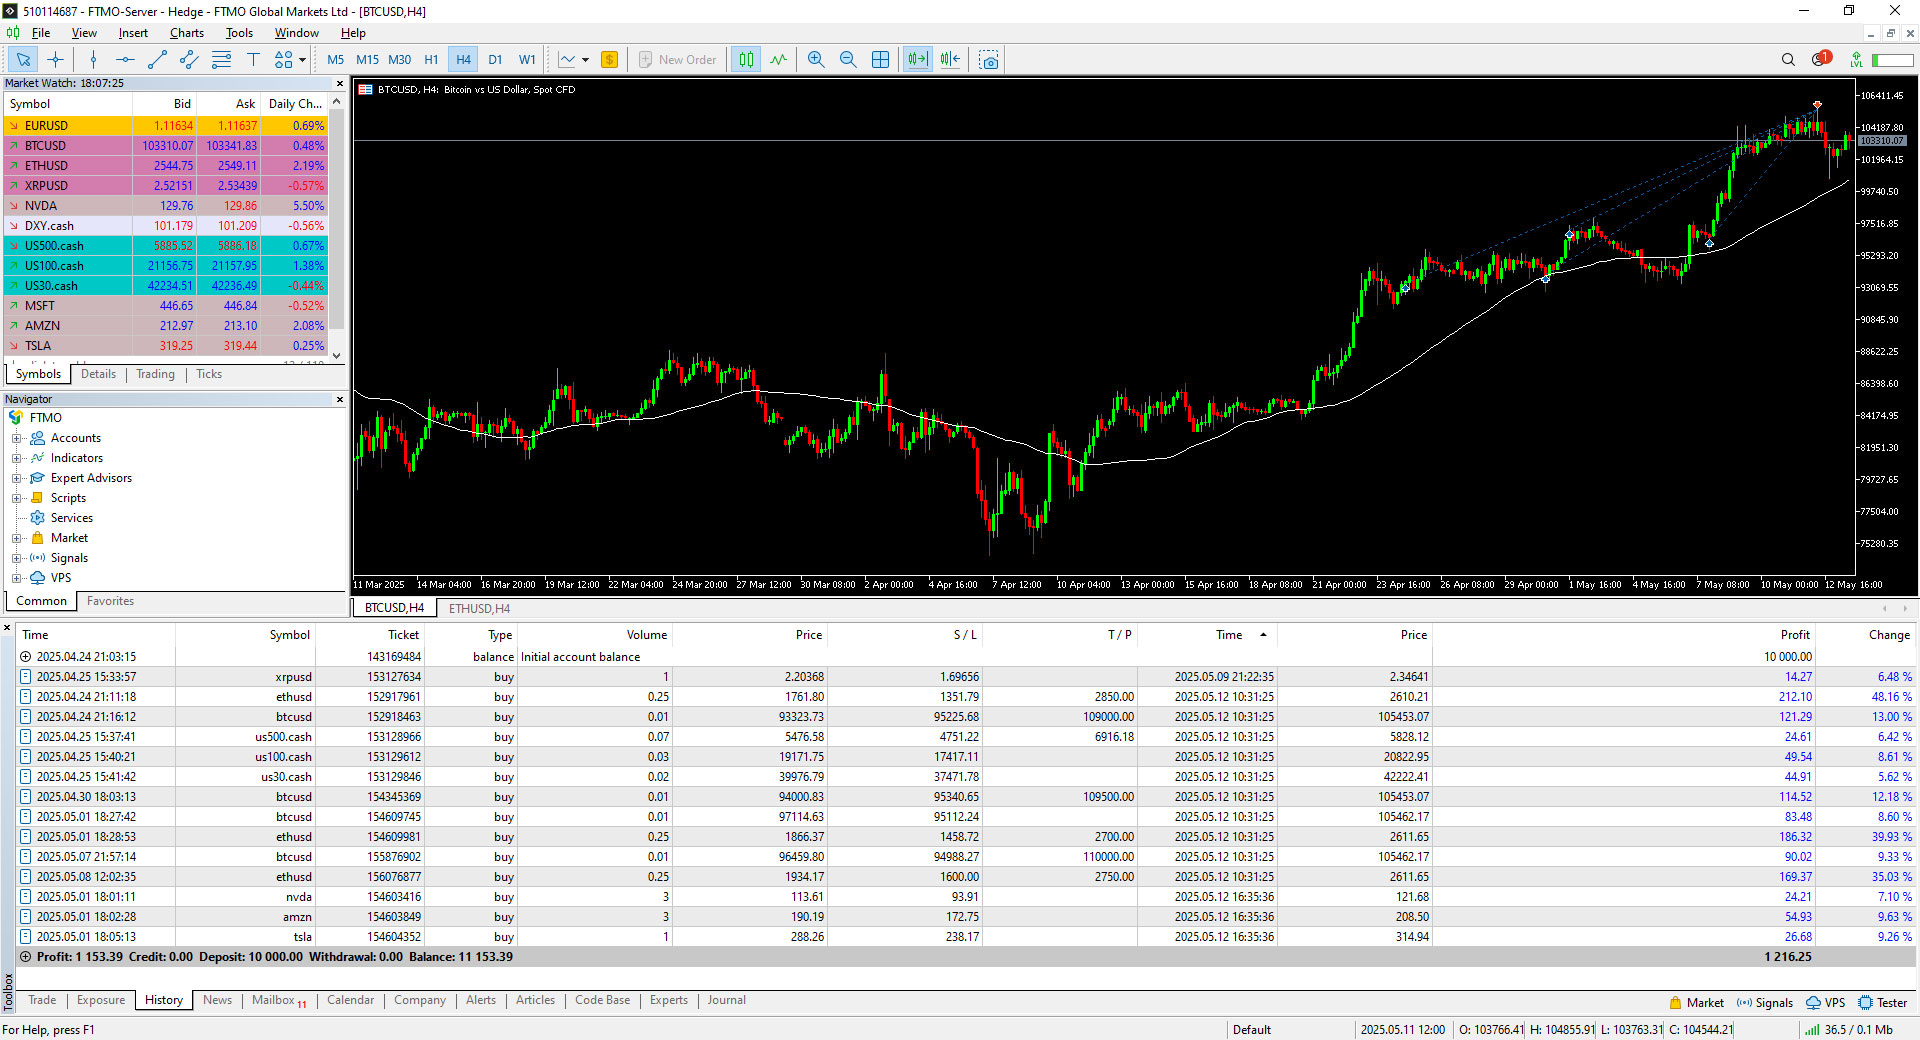This screenshot has height=1040, width=1920.
Task: Zoom out on the chart
Action: tap(848, 60)
